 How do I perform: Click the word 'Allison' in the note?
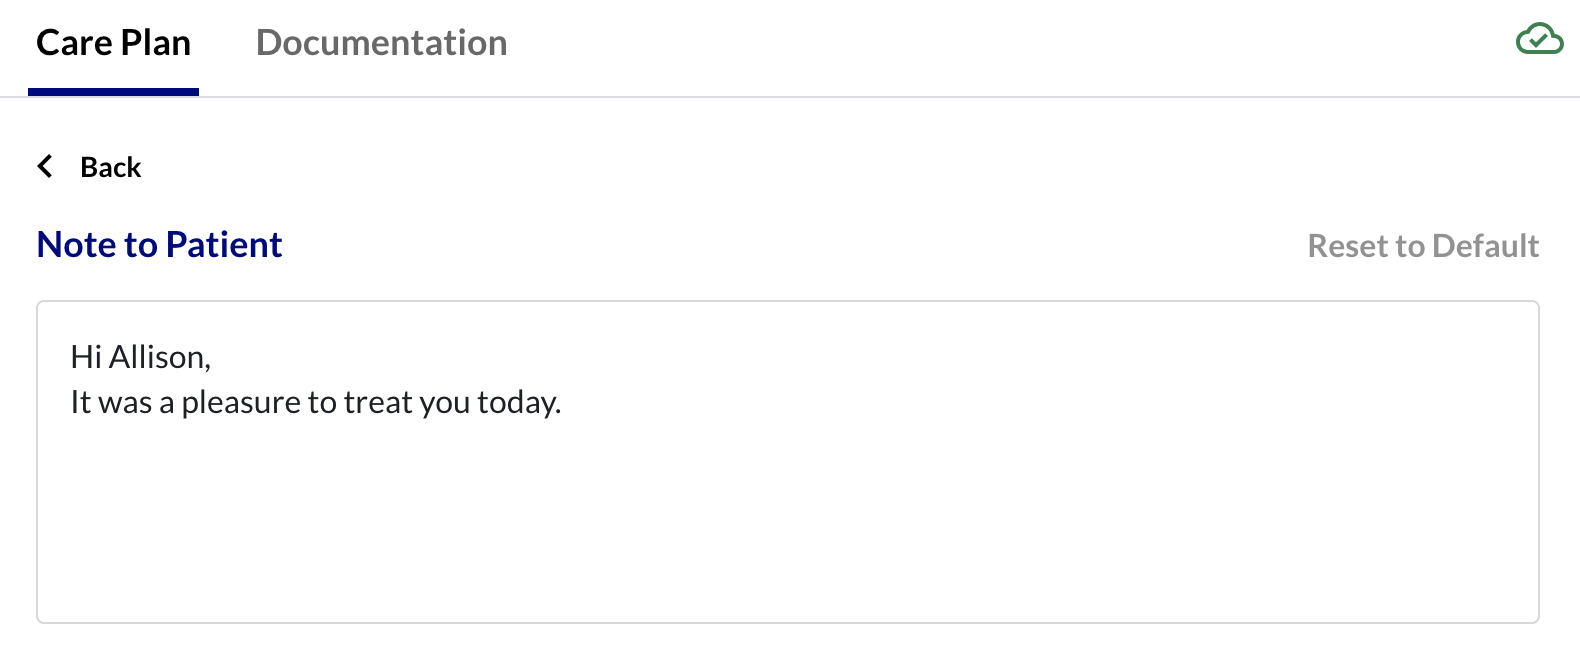(x=158, y=357)
